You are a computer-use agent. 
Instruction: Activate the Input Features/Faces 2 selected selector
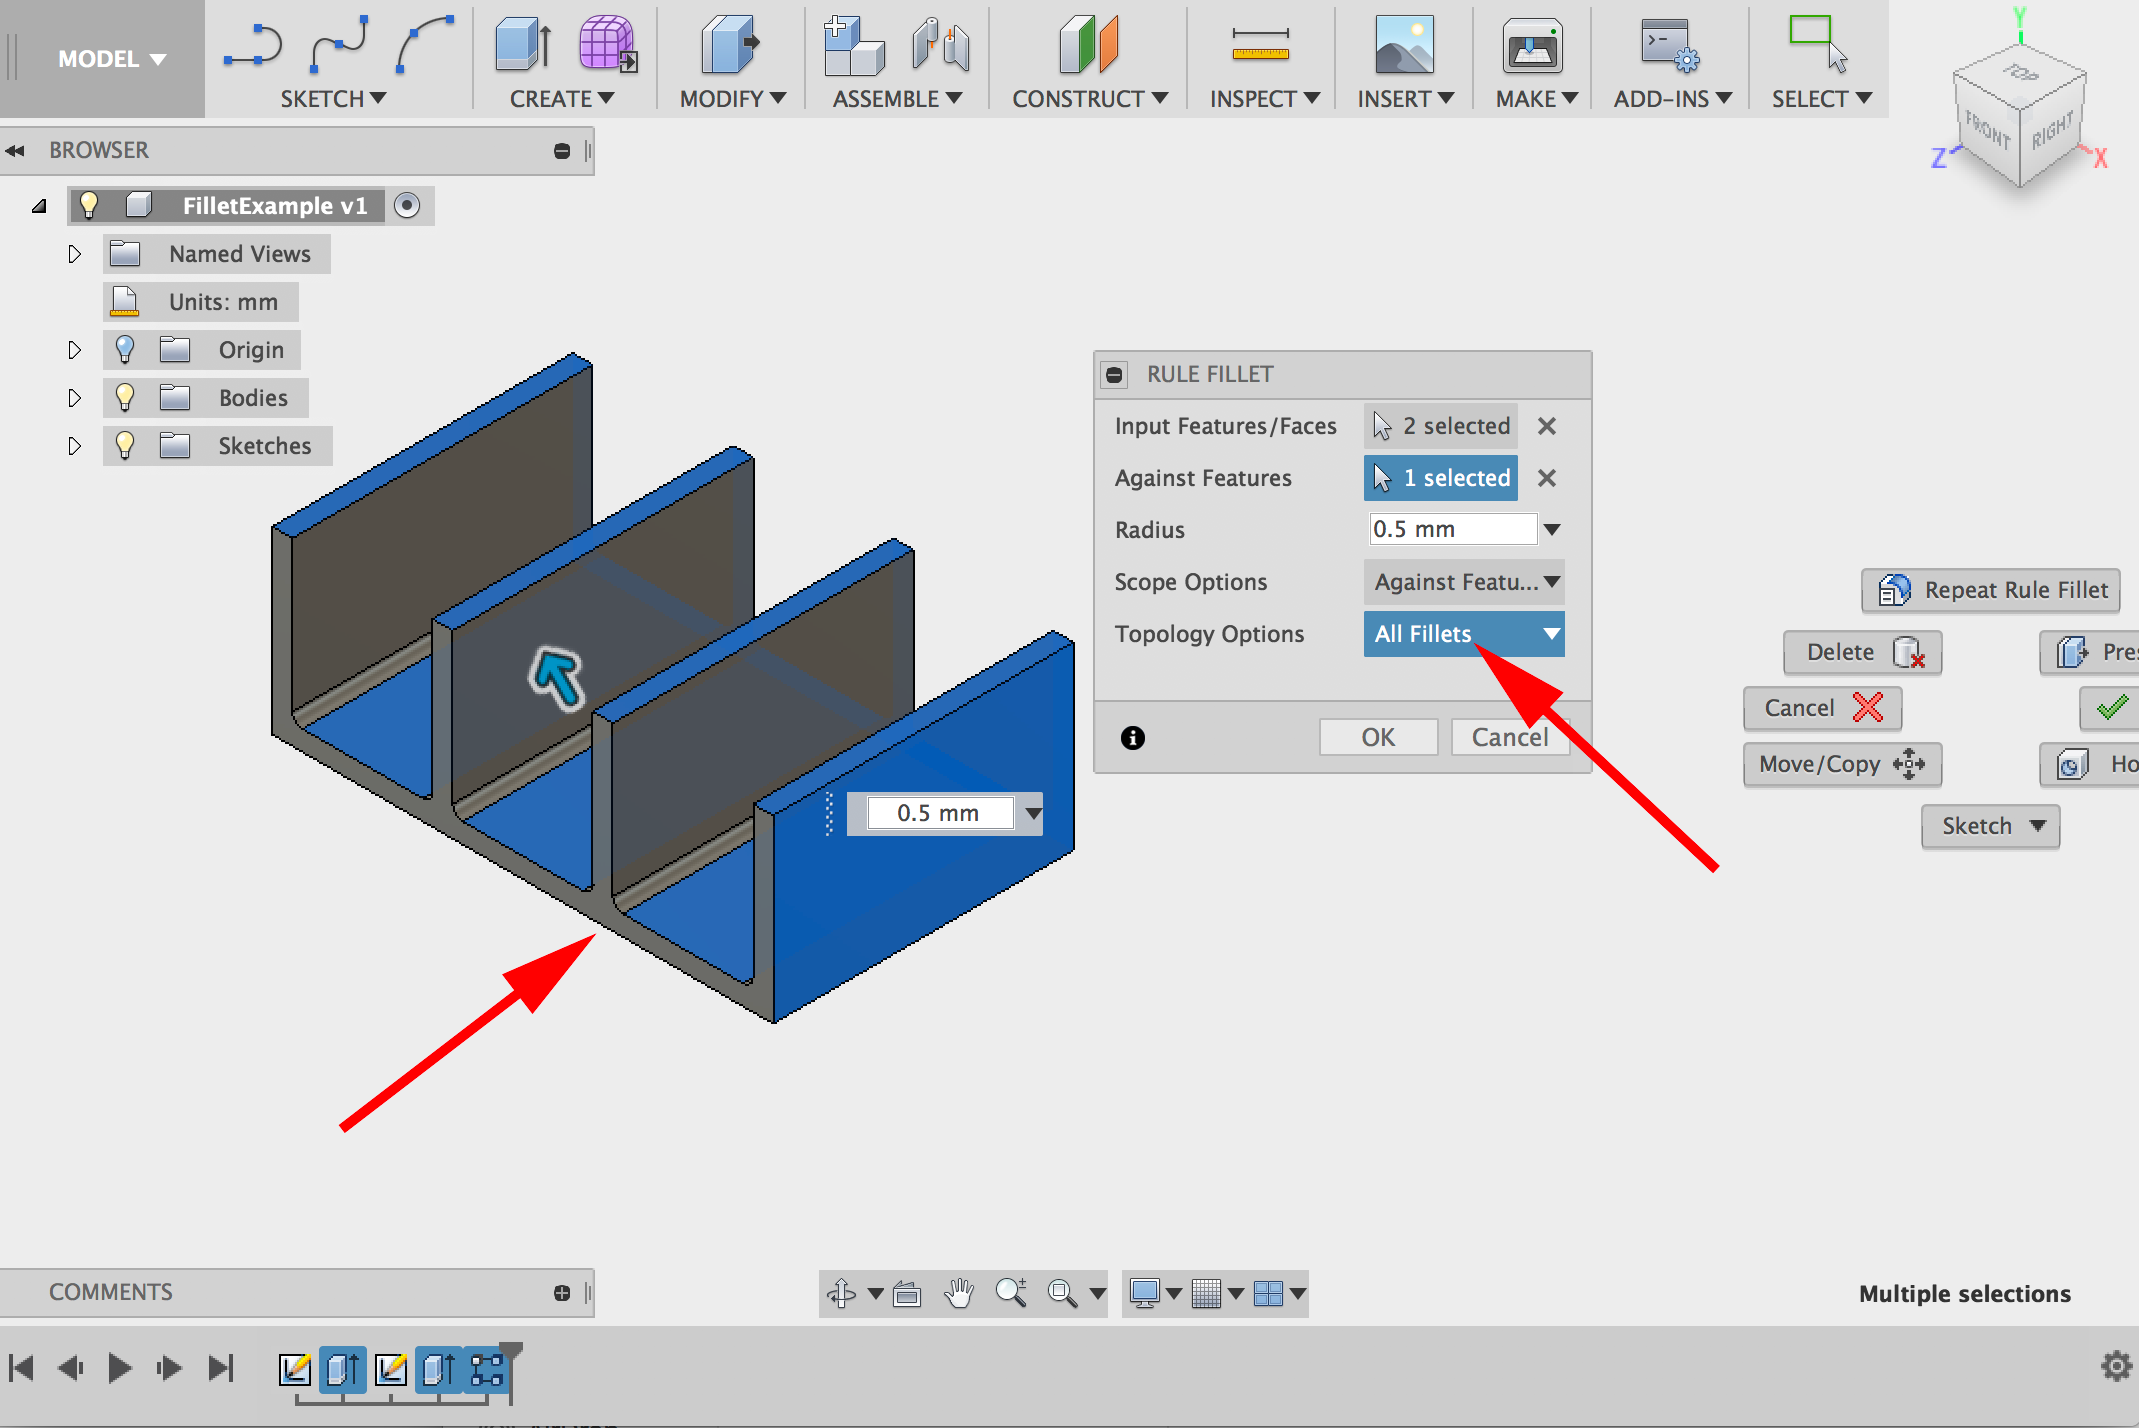tap(1441, 426)
